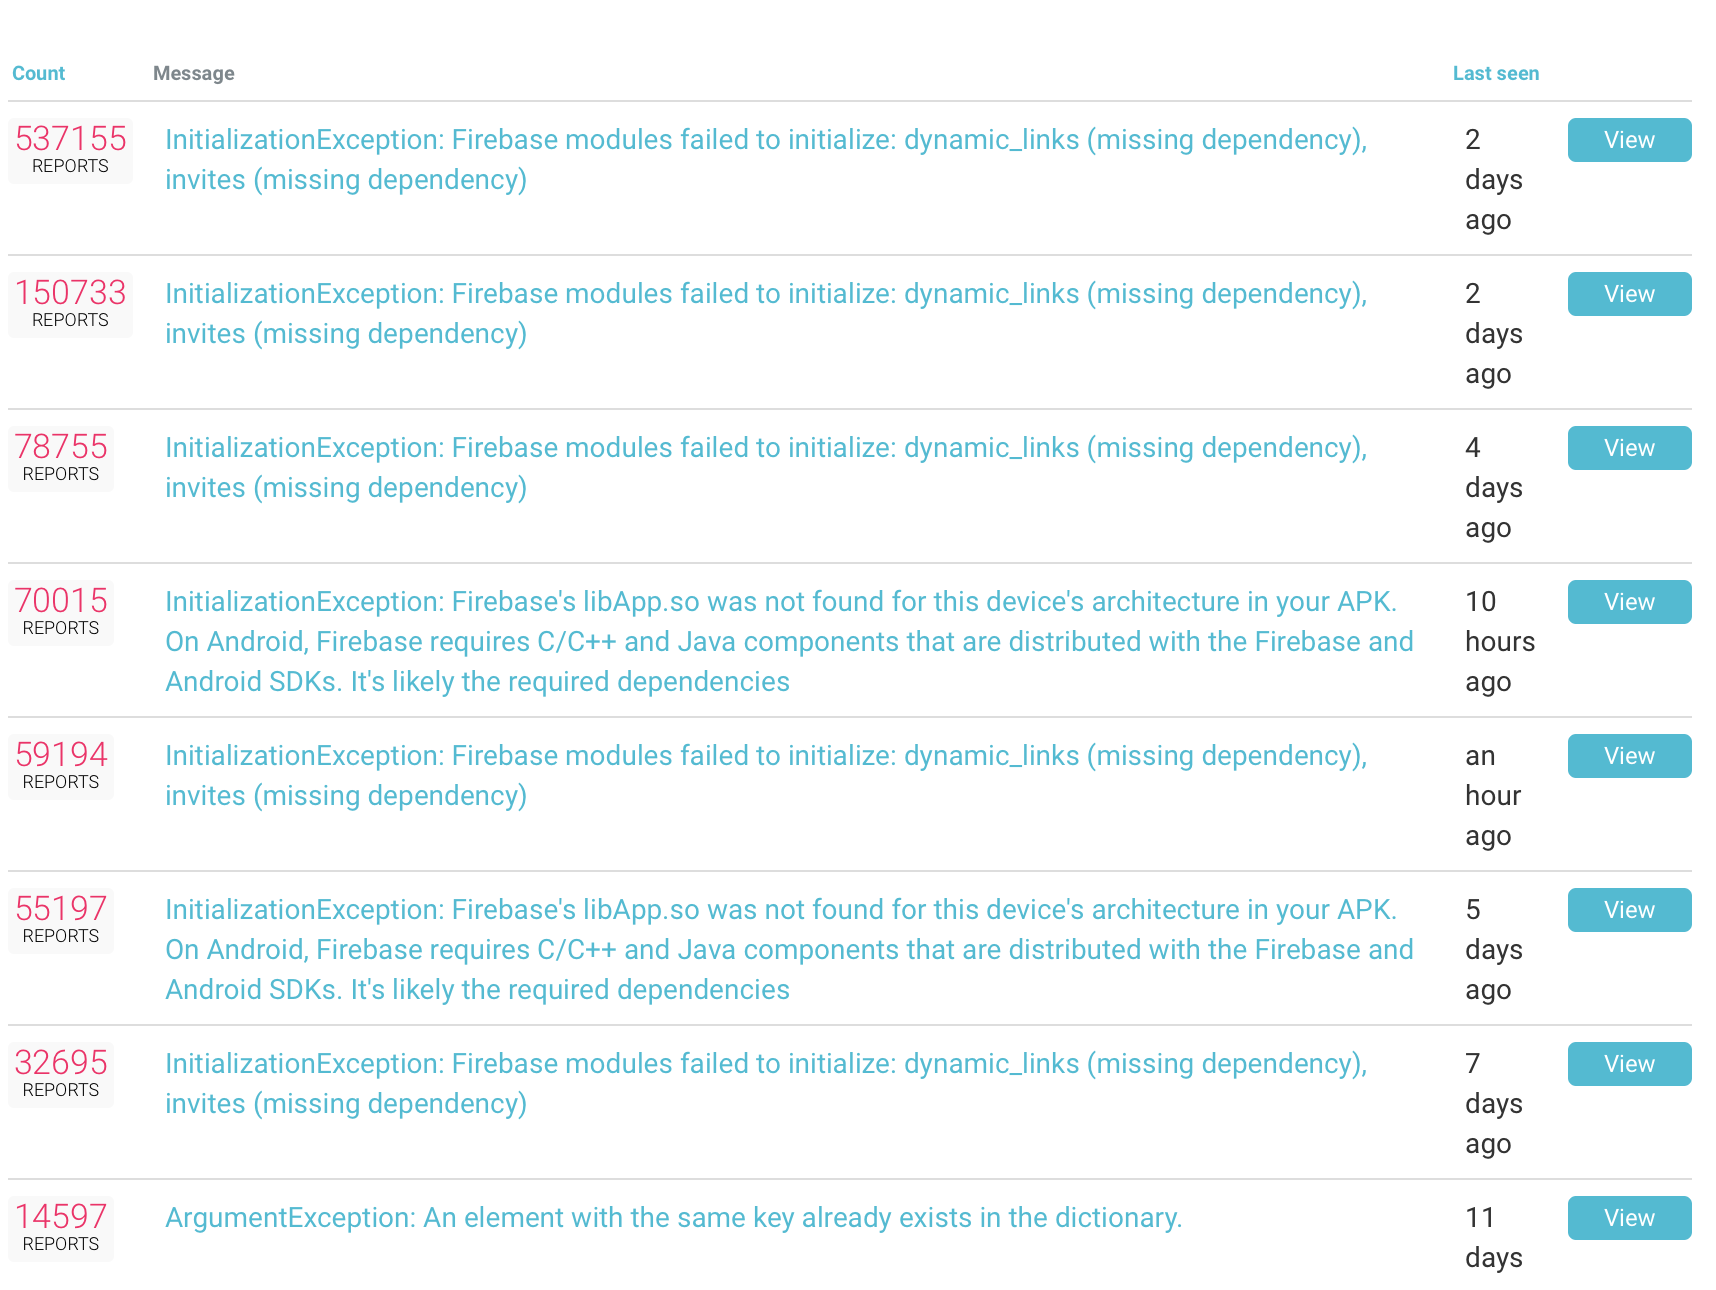The width and height of the screenshot is (1716, 1290).
Task: Click View for the 537155 reports error
Action: click(1628, 140)
